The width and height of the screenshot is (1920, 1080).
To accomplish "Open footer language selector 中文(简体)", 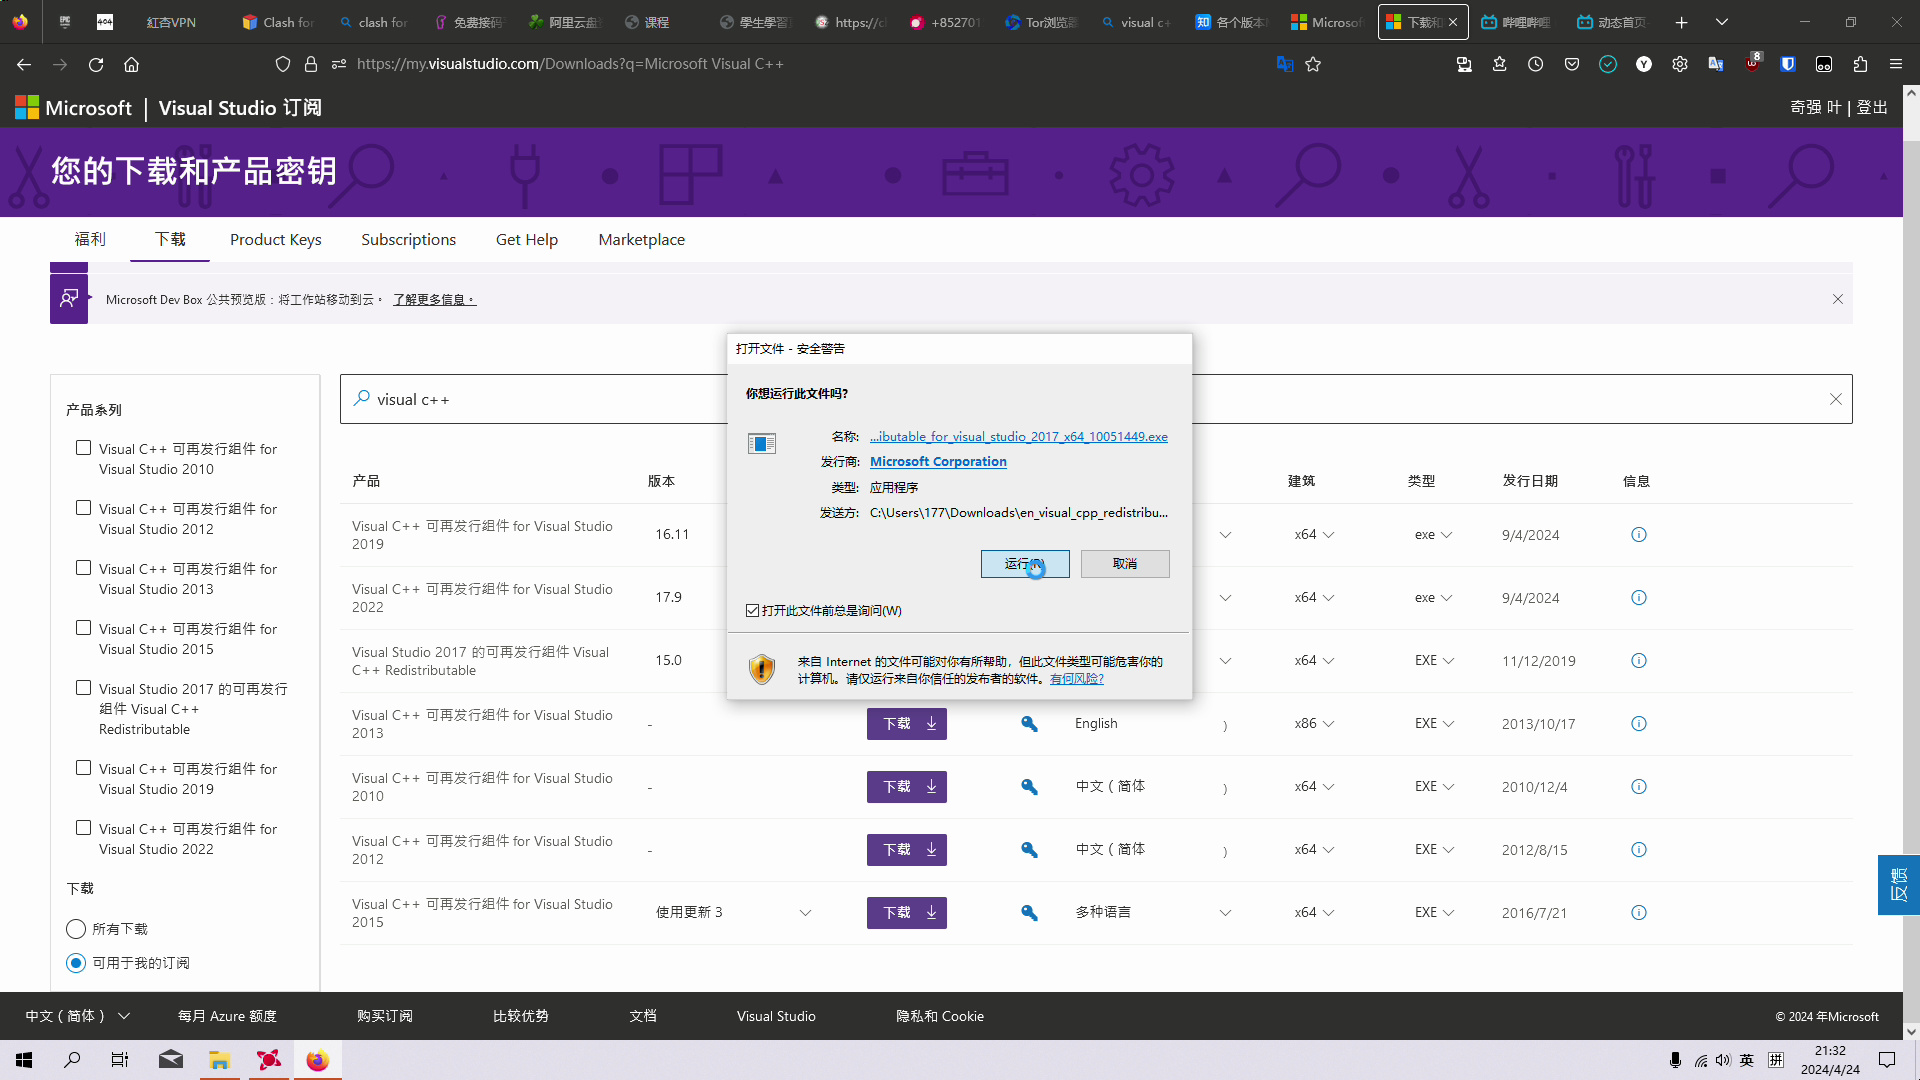I will click(x=78, y=1016).
